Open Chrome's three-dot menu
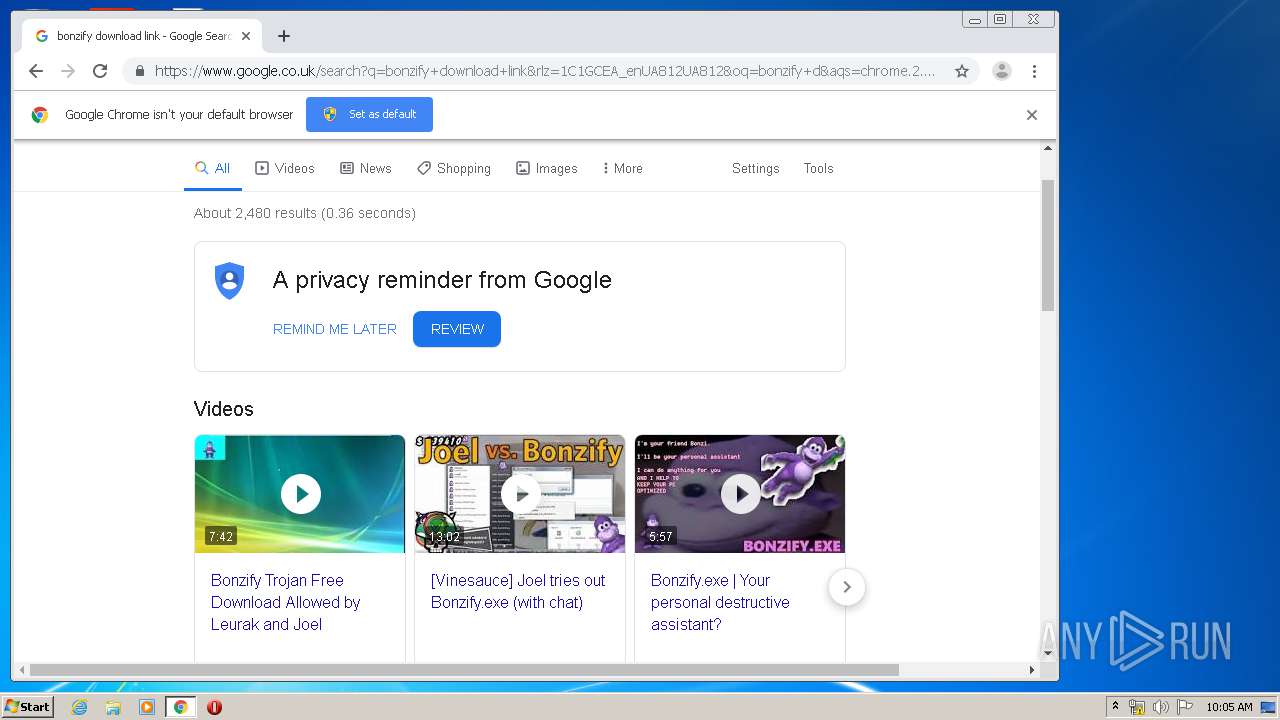This screenshot has height=720, width=1280. coord(1034,71)
